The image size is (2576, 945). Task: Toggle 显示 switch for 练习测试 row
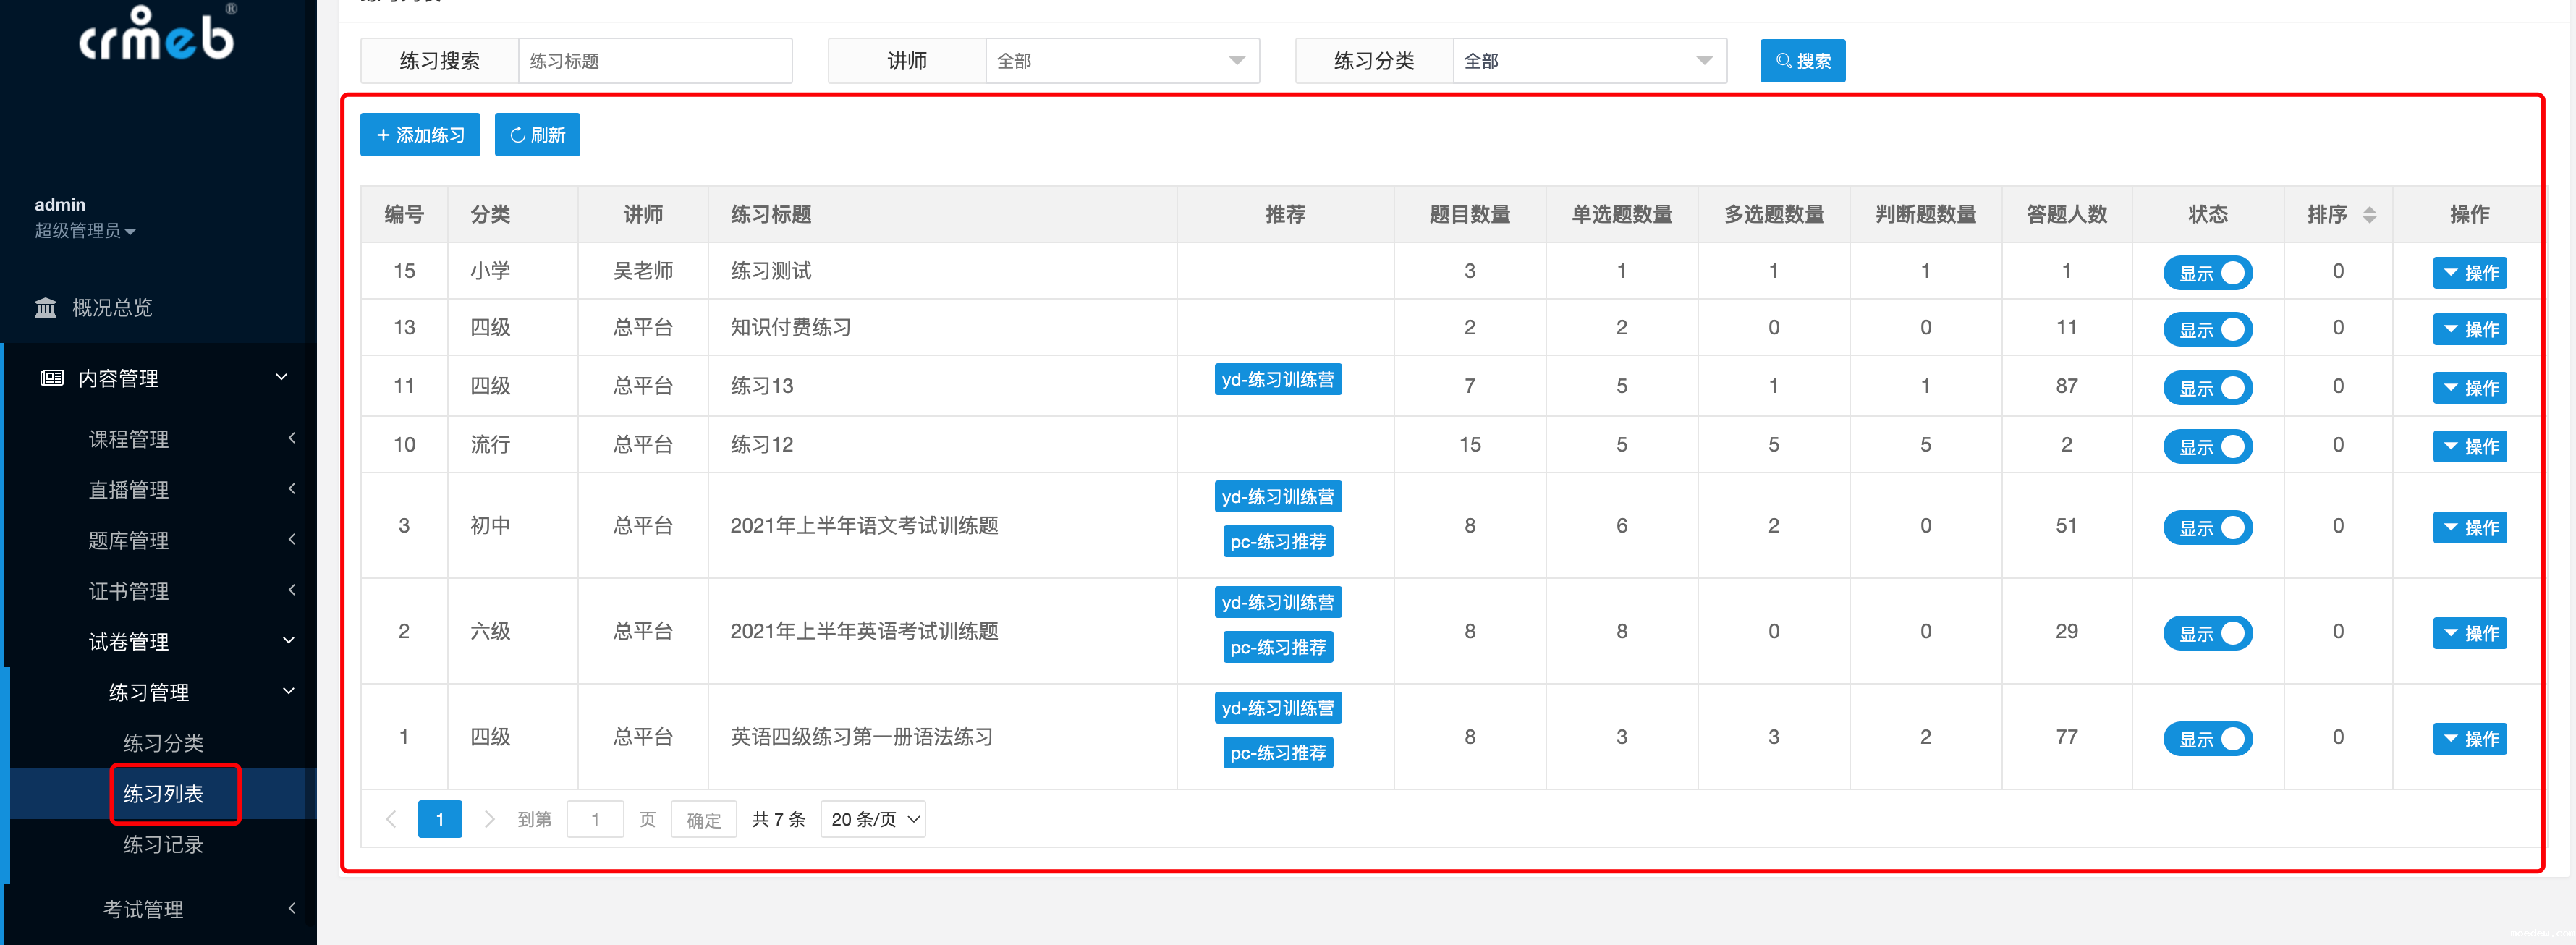point(2207,273)
